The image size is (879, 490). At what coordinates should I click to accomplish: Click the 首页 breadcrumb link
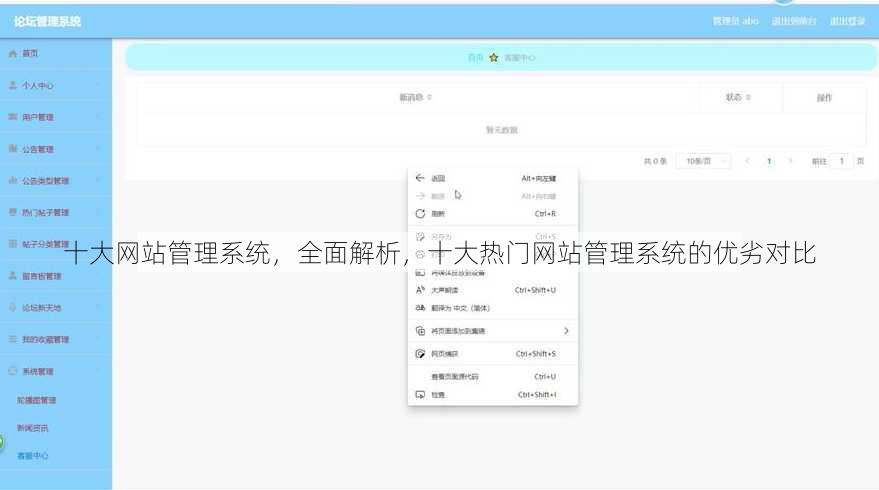pyautogui.click(x=475, y=58)
